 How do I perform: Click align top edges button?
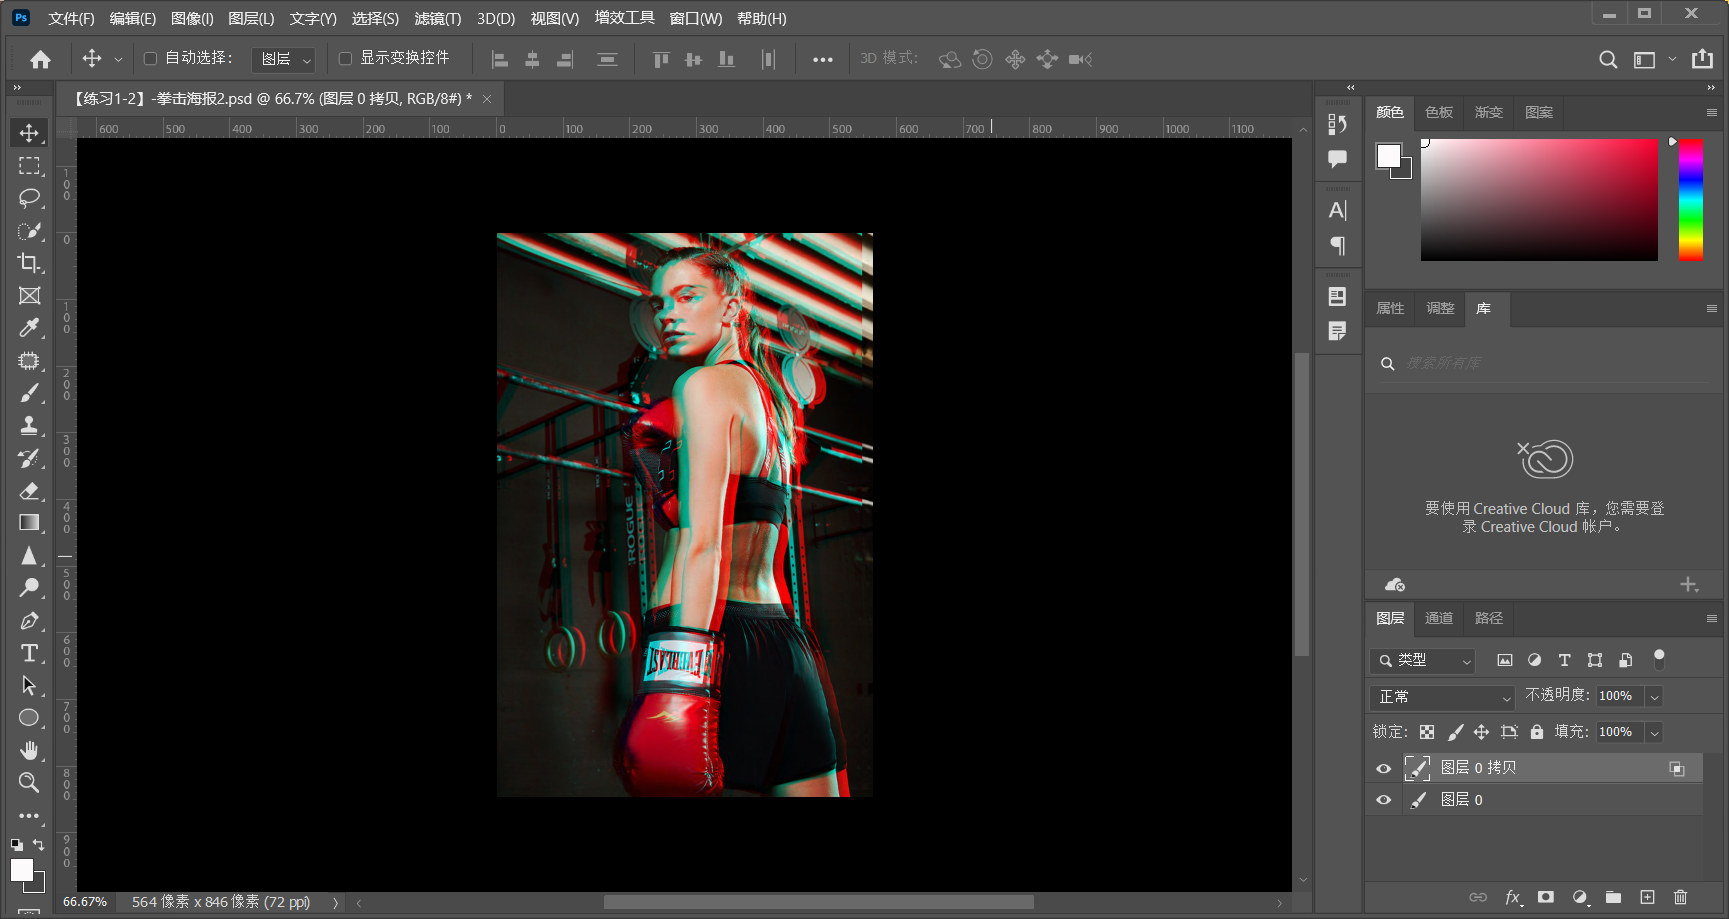click(x=661, y=60)
